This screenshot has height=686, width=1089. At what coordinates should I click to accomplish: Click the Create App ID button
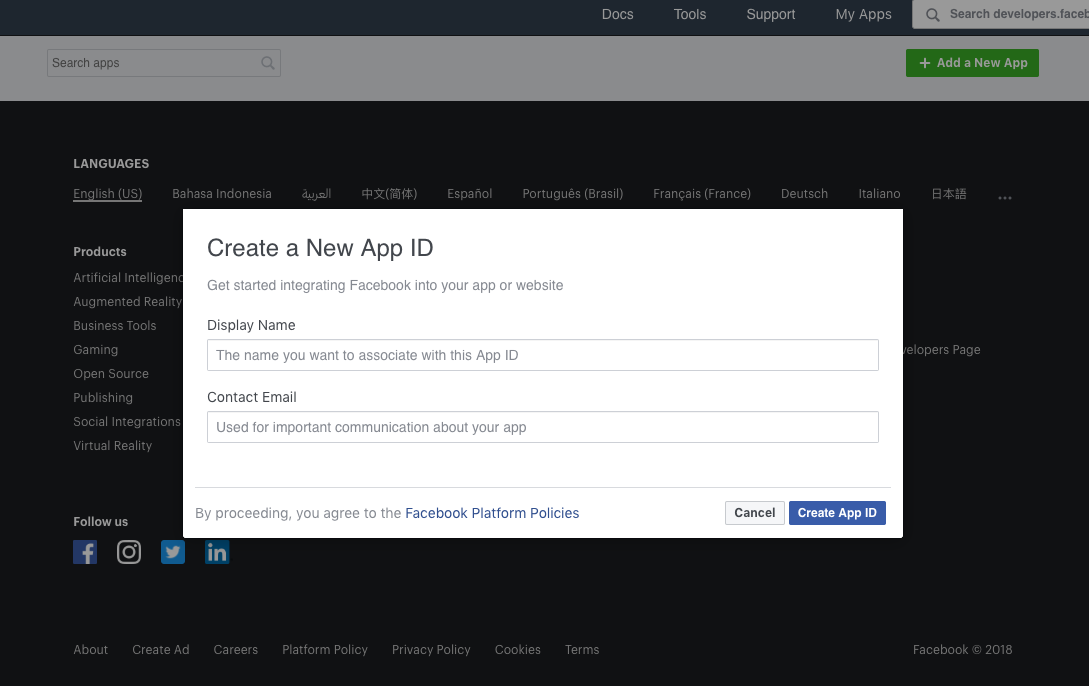pos(837,513)
